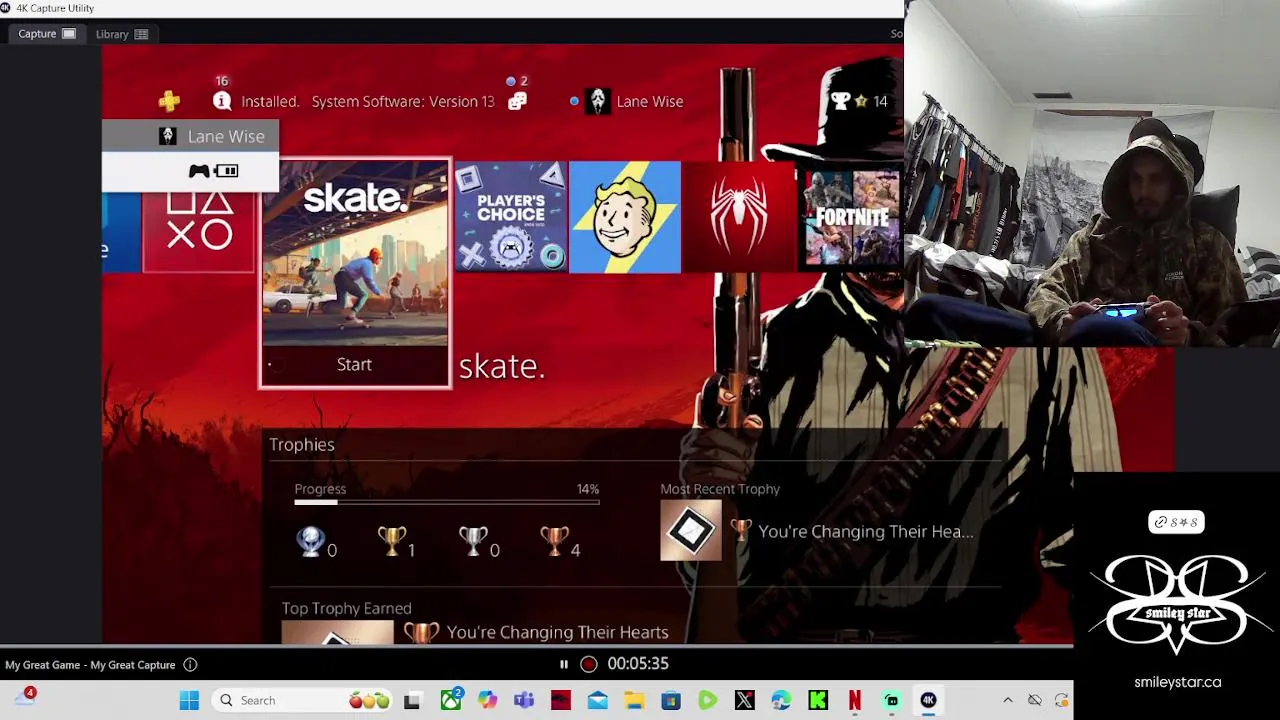
Task: Open the Trophies icon showing 14
Action: click(859, 101)
